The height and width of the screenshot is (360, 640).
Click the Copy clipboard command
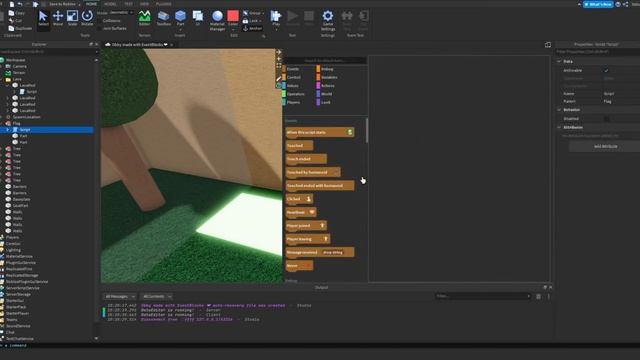click(x=16, y=13)
